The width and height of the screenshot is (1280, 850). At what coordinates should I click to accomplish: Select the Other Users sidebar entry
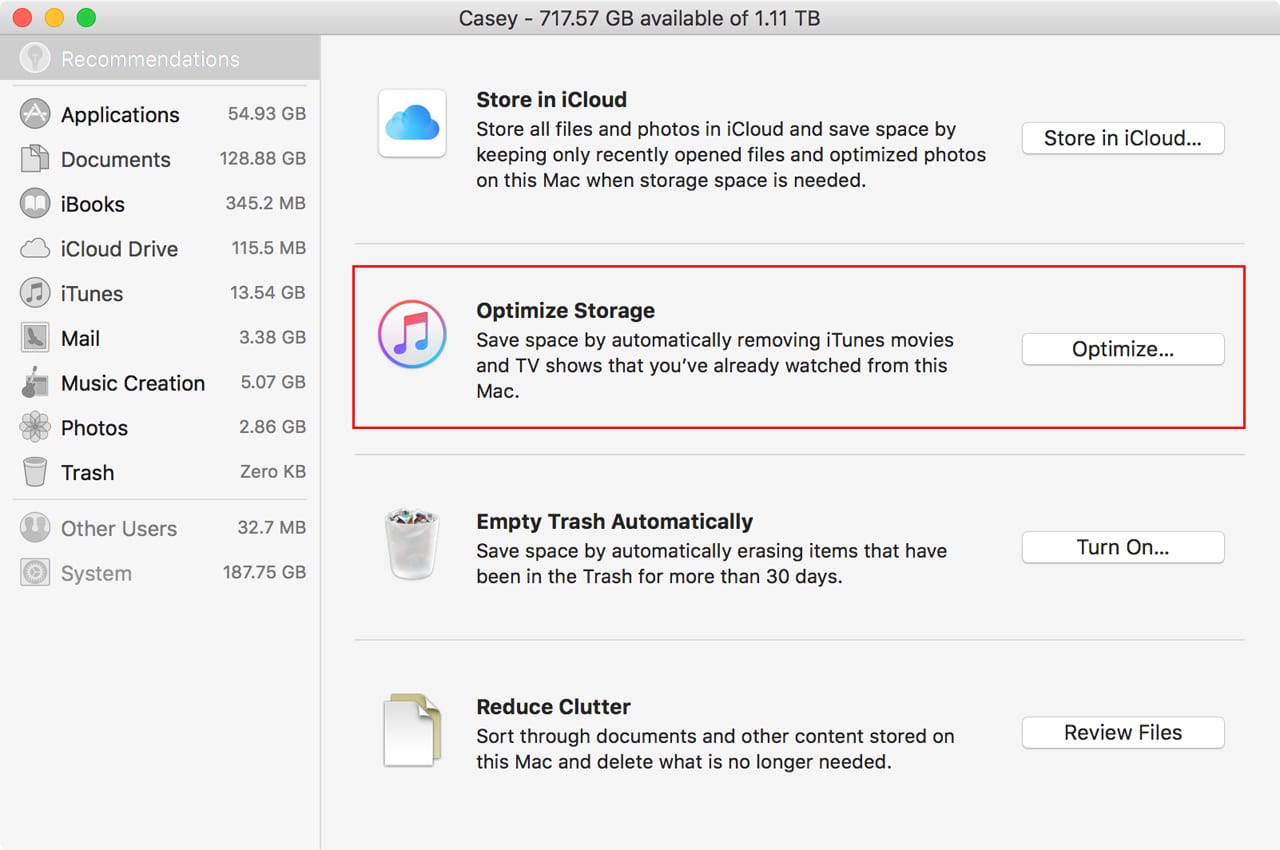[118, 528]
